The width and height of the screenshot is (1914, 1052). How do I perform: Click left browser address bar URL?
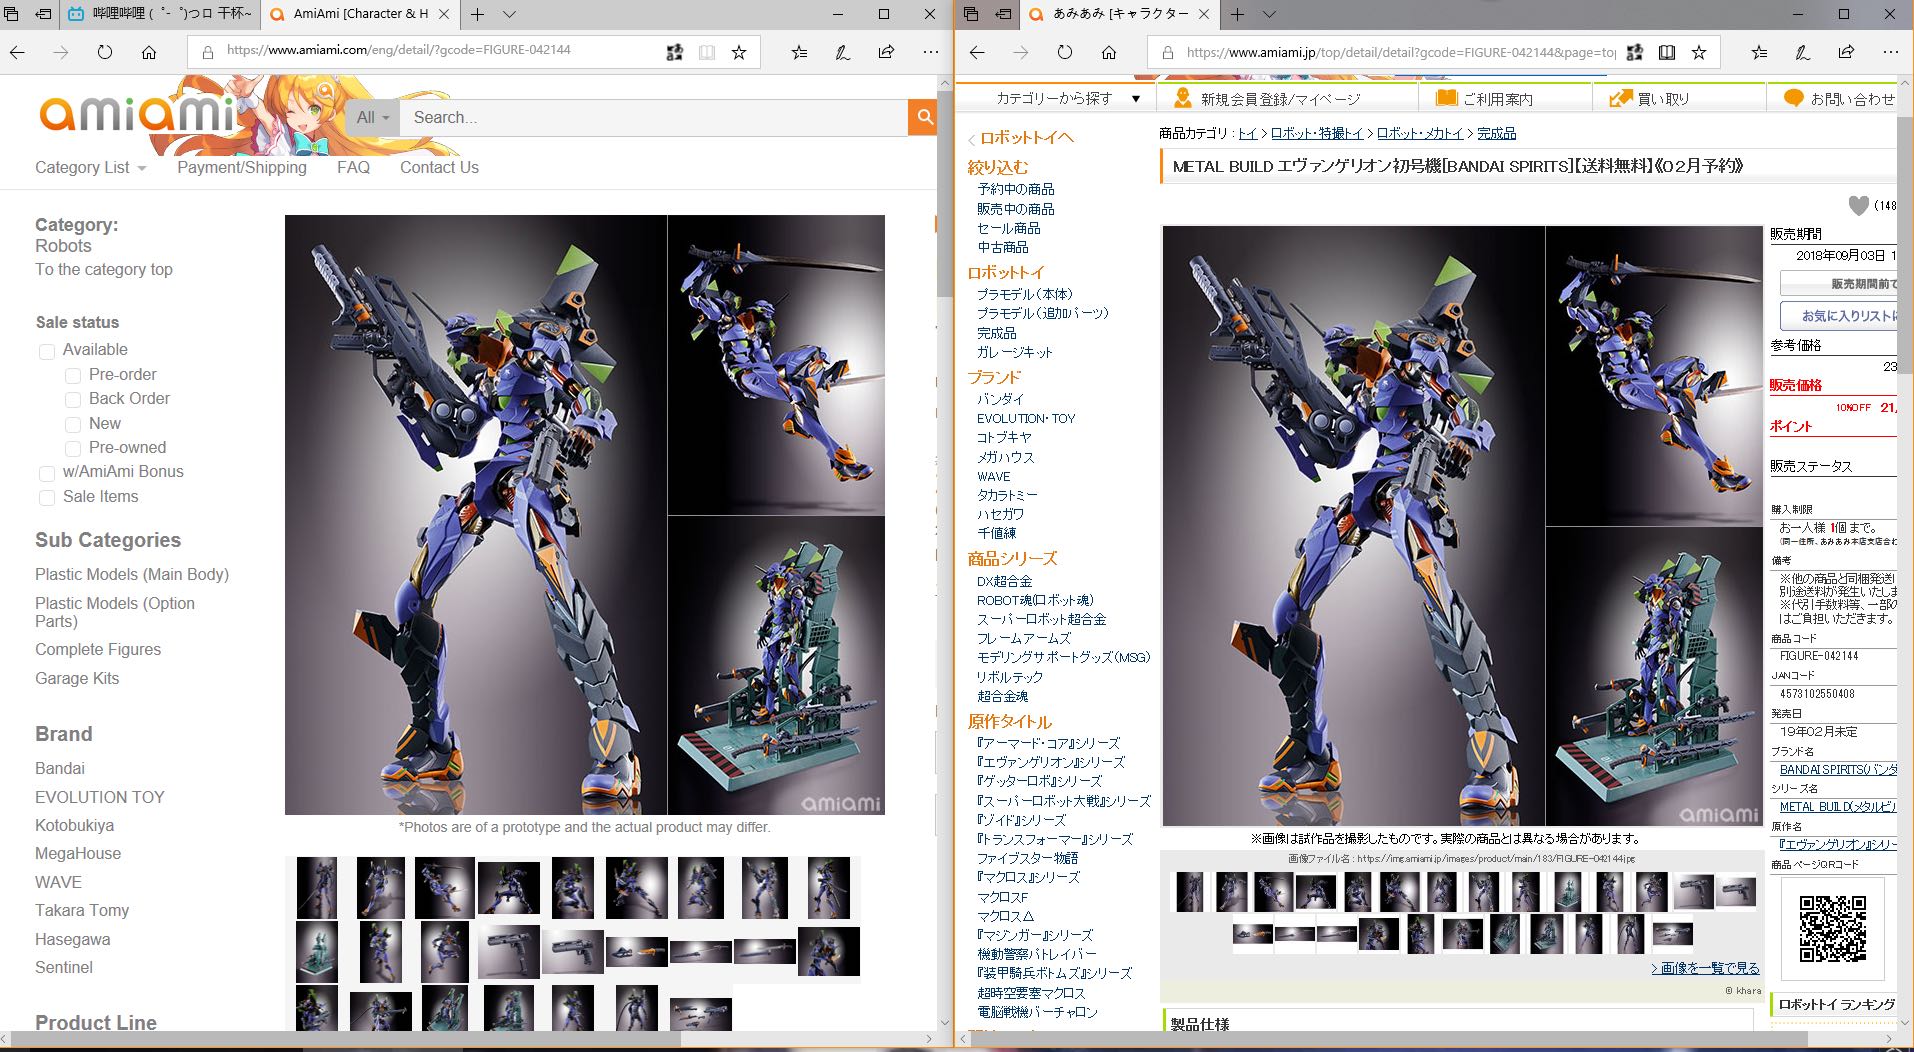click(x=398, y=50)
